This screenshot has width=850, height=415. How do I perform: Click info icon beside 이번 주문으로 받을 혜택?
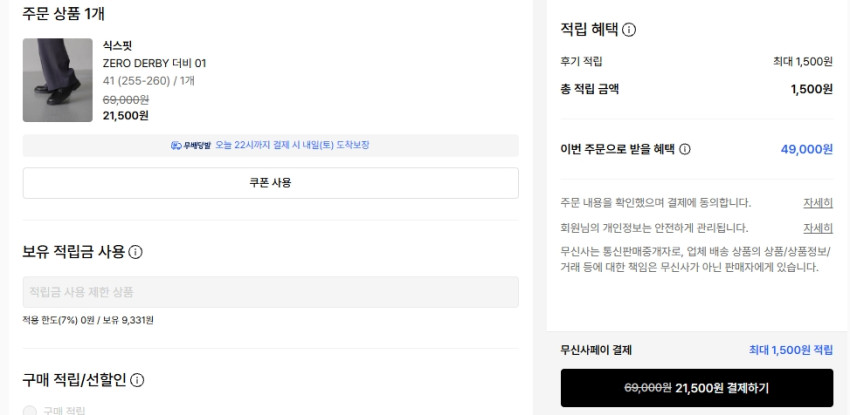(685, 150)
